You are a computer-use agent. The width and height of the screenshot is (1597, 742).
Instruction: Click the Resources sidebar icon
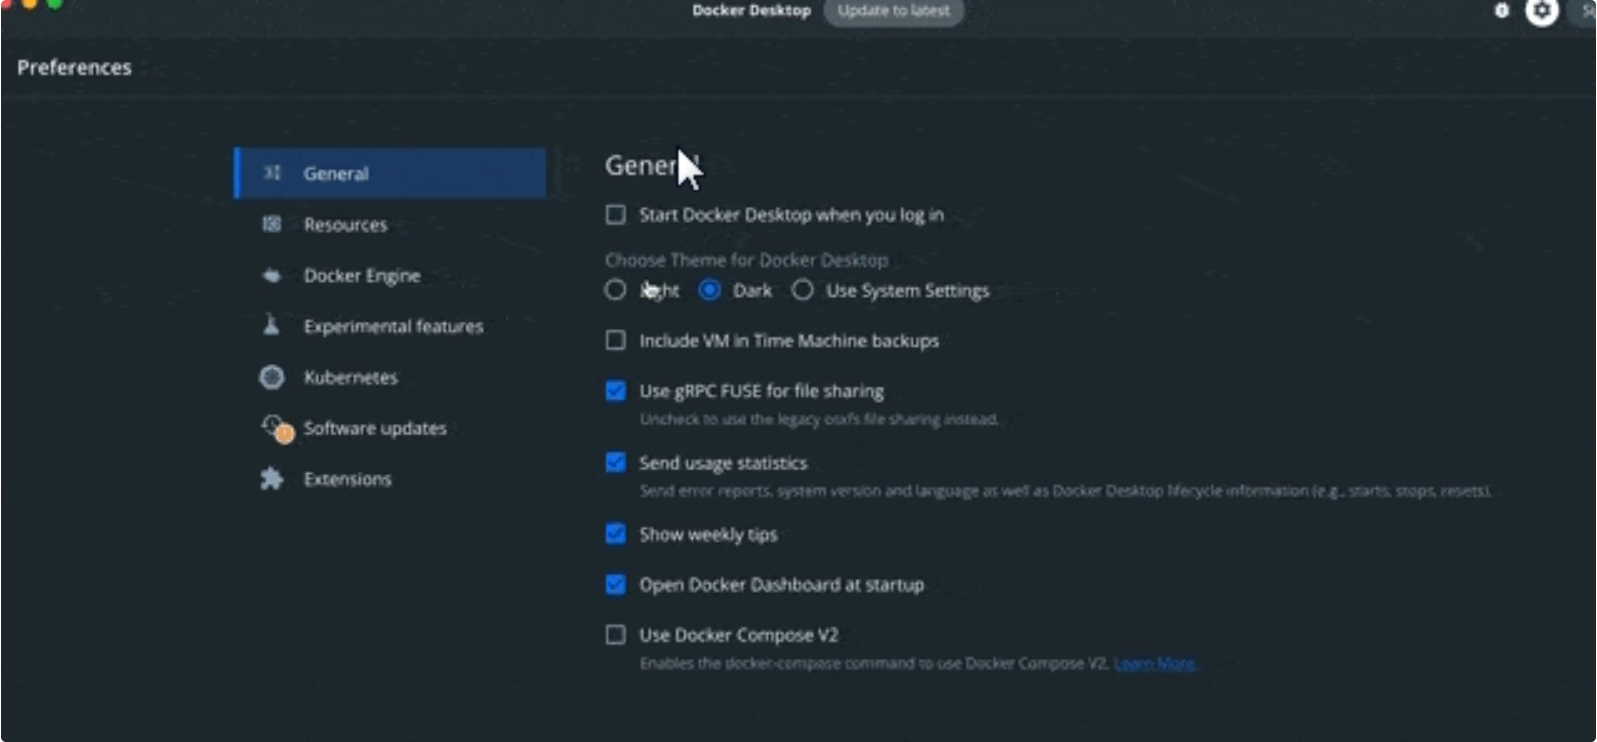point(272,224)
